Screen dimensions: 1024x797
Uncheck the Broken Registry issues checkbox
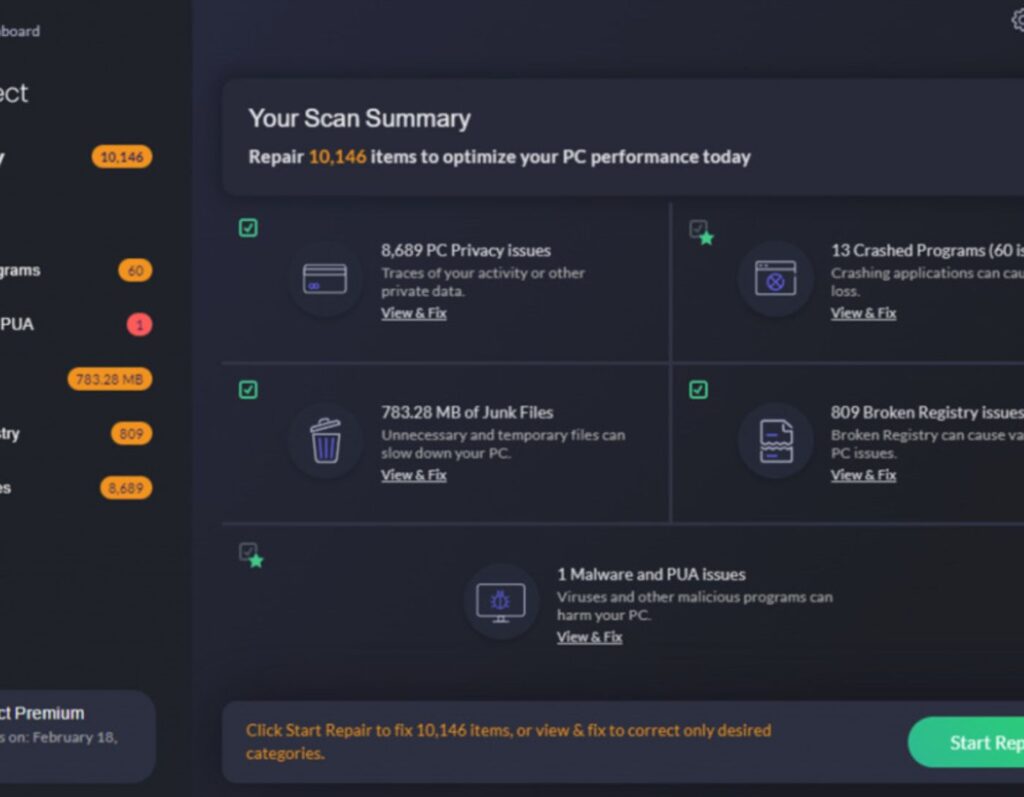pos(698,390)
